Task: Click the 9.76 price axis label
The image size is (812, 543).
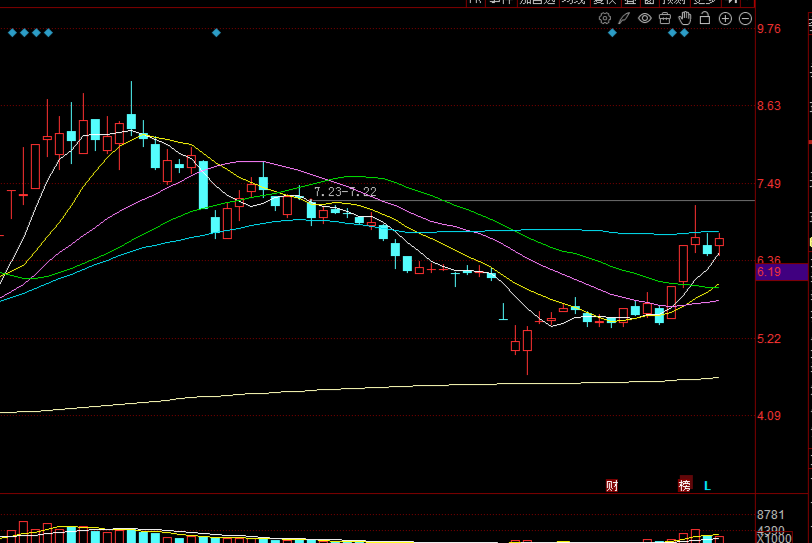Action: (x=769, y=29)
